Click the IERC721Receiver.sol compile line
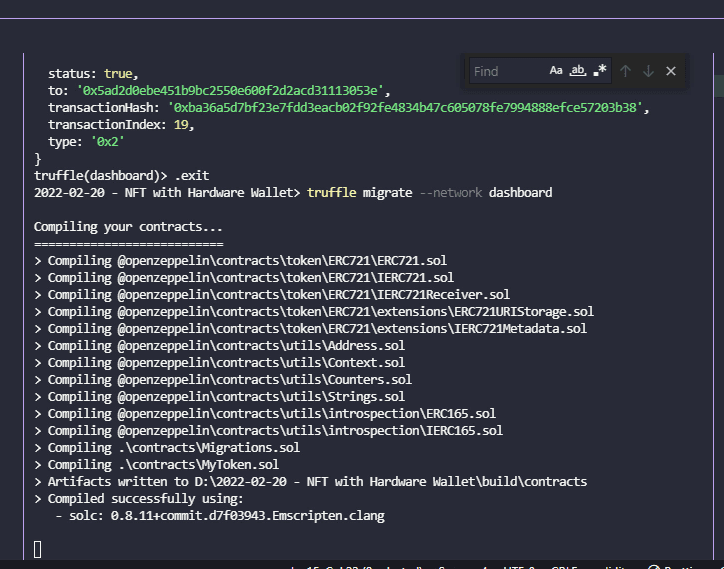Screen dimensions: 724x569 pyautogui.click(x=272, y=295)
